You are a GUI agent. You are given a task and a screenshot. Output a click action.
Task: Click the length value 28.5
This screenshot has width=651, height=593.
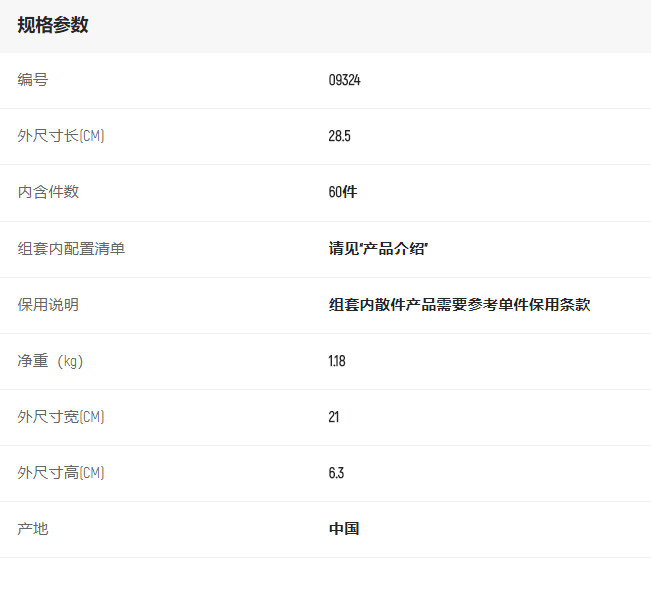click(339, 136)
